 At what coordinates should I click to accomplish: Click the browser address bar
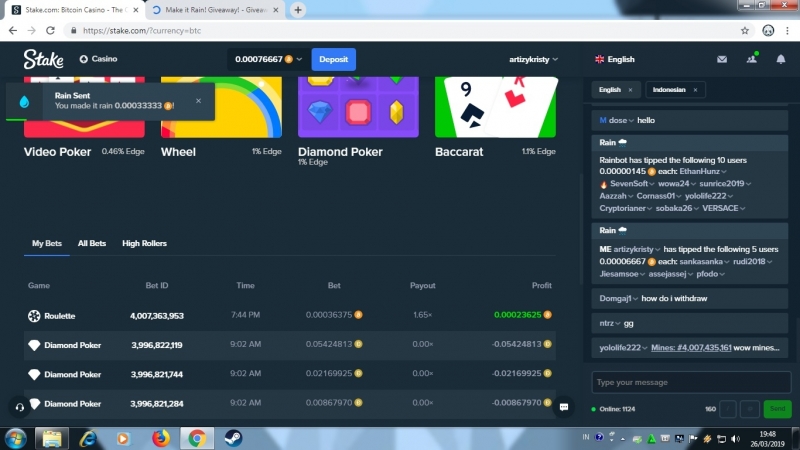click(x=403, y=31)
